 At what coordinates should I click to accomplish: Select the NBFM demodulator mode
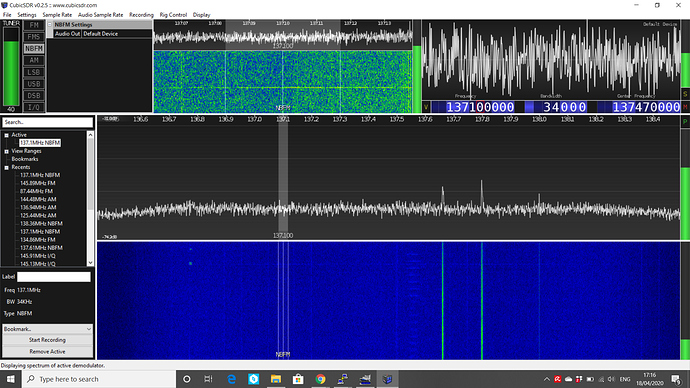(34, 48)
